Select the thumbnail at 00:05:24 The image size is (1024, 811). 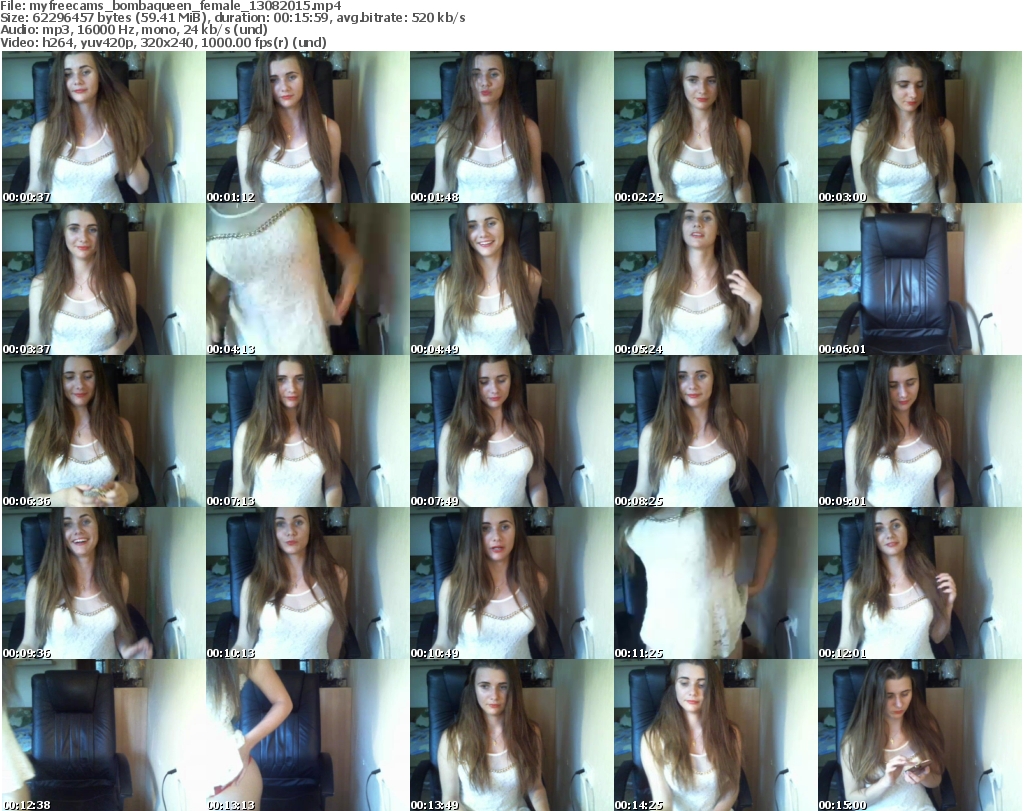(715, 279)
